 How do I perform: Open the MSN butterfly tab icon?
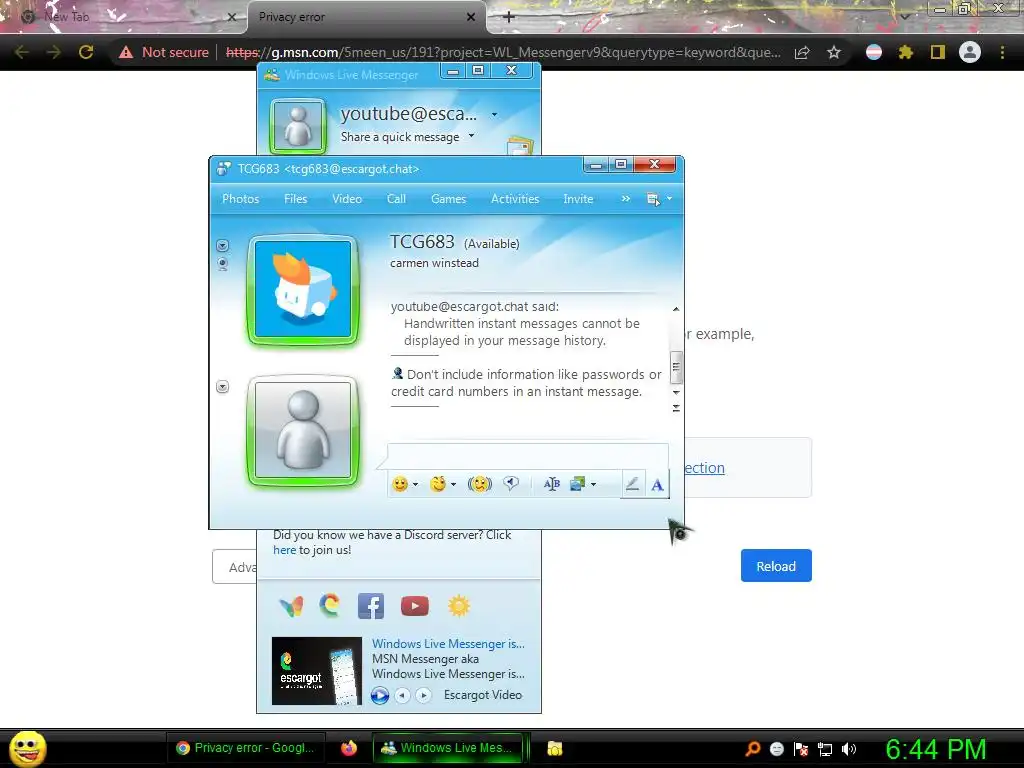[x=291, y=606]
